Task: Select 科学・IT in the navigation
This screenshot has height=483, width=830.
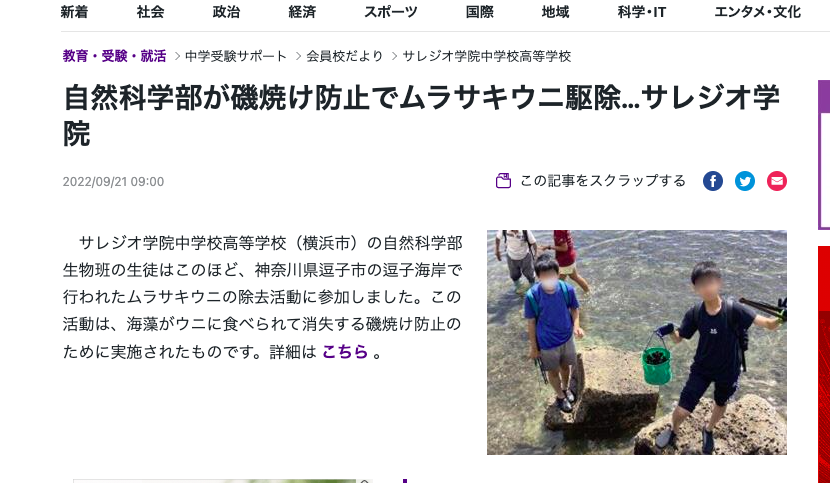Action: point(642,12)
